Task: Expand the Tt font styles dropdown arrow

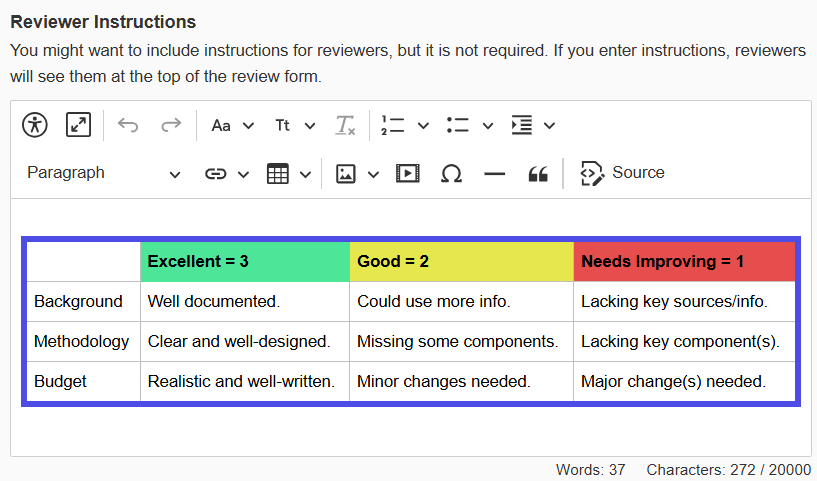Action: (x=310, y=126)
